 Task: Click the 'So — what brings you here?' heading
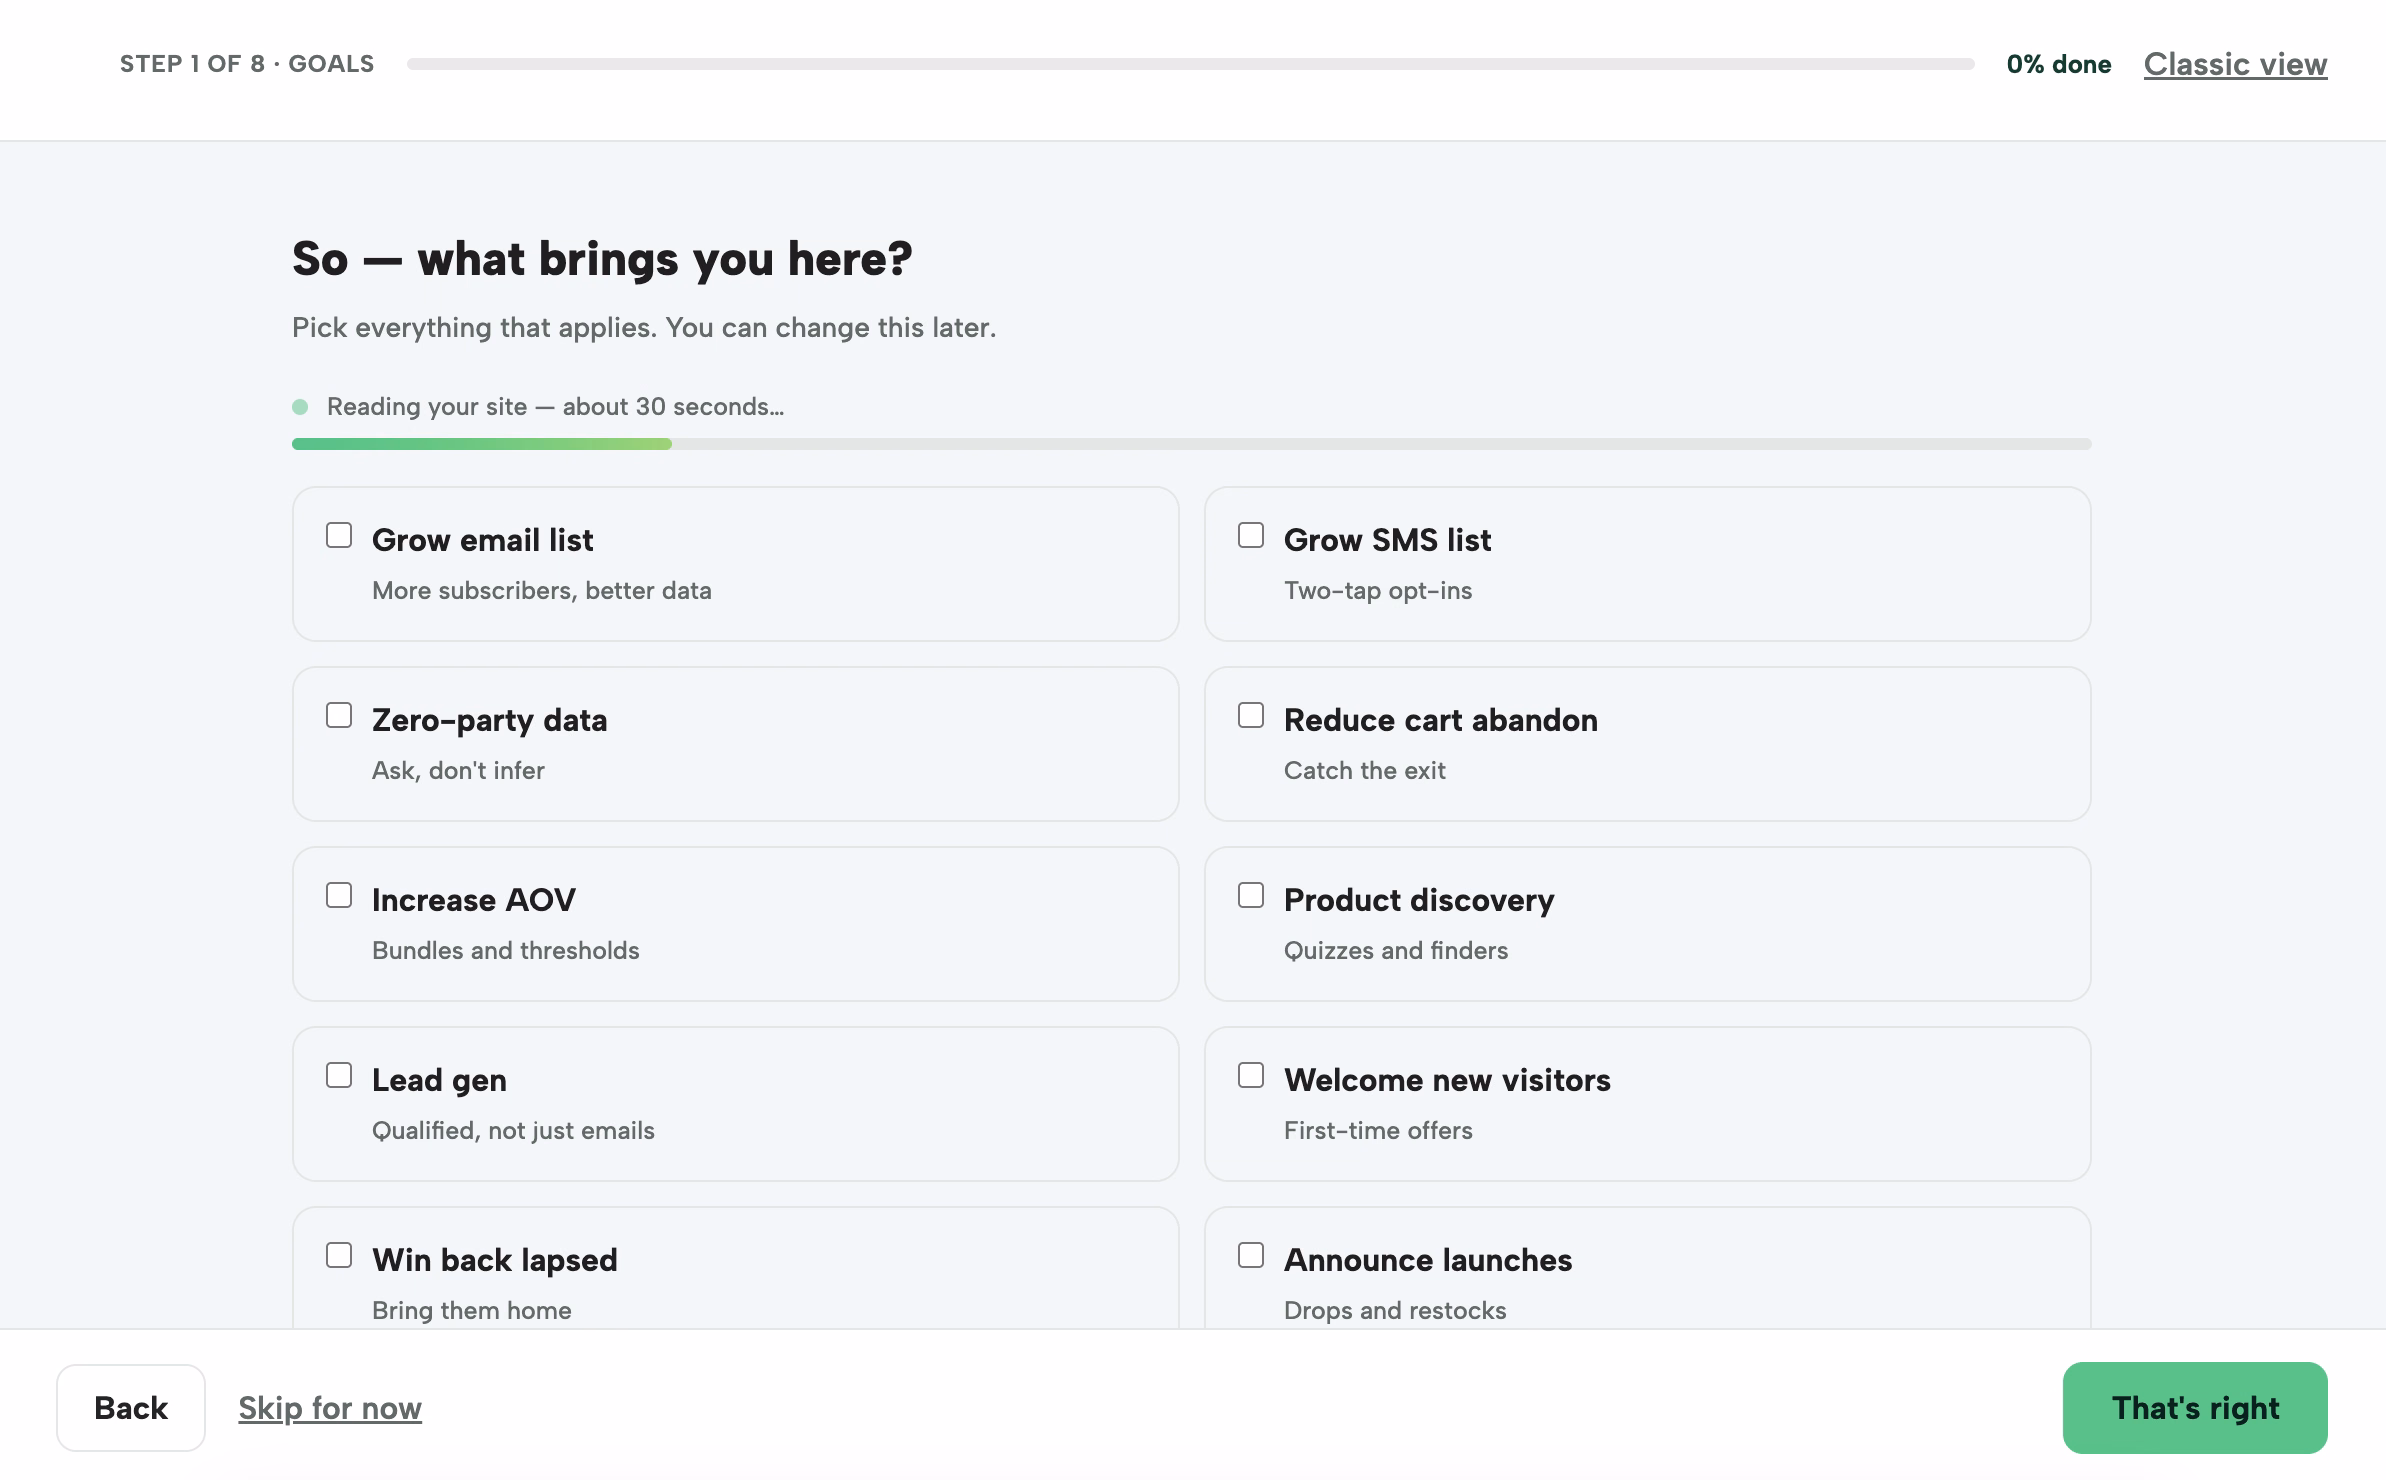[602, 259]
